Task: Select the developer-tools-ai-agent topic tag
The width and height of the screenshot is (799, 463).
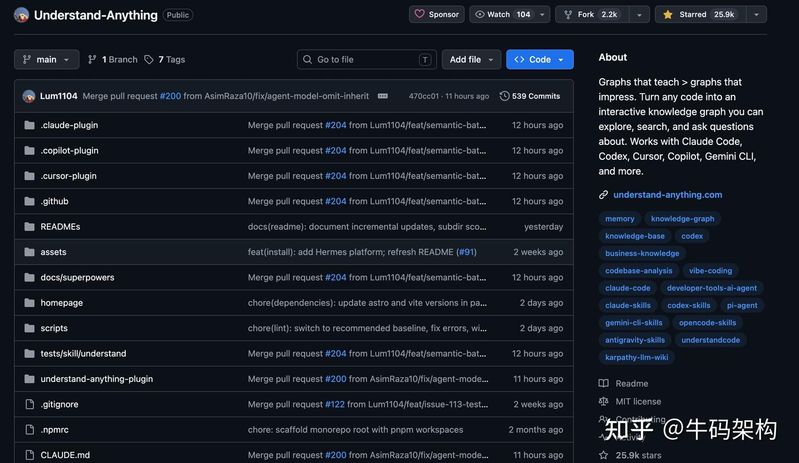Action: click(711, 288)
